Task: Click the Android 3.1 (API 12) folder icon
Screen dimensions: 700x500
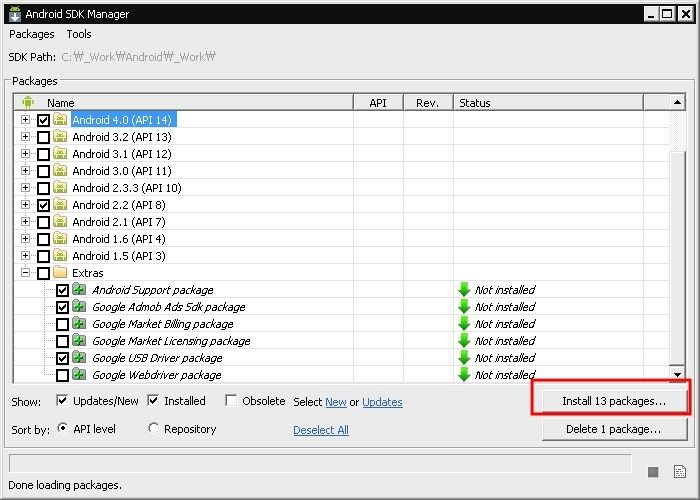Action: [60, 153]
